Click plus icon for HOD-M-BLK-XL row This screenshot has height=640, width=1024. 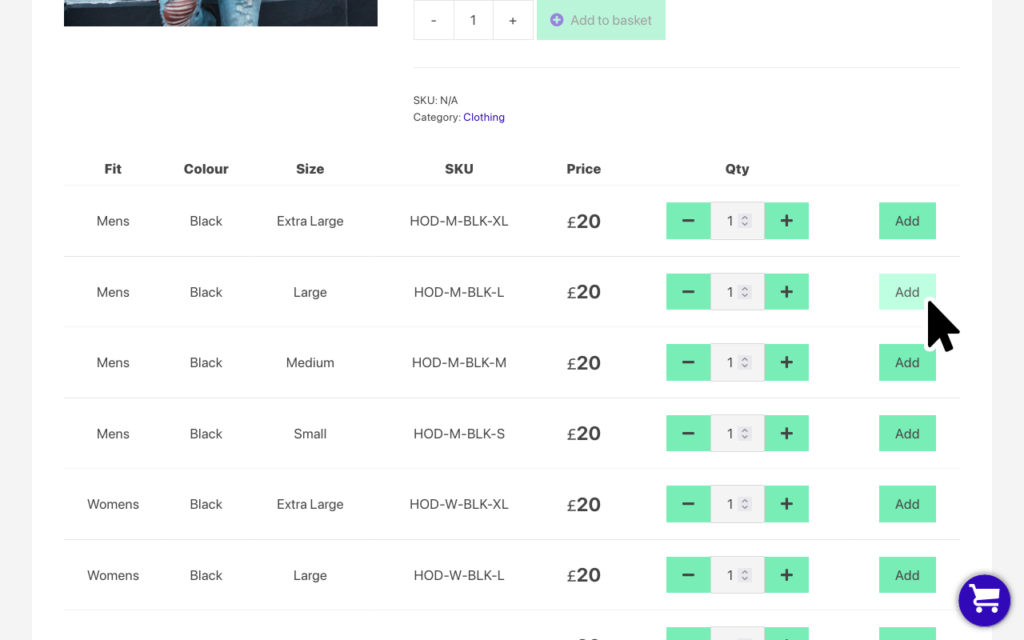[x=786, y=221]
